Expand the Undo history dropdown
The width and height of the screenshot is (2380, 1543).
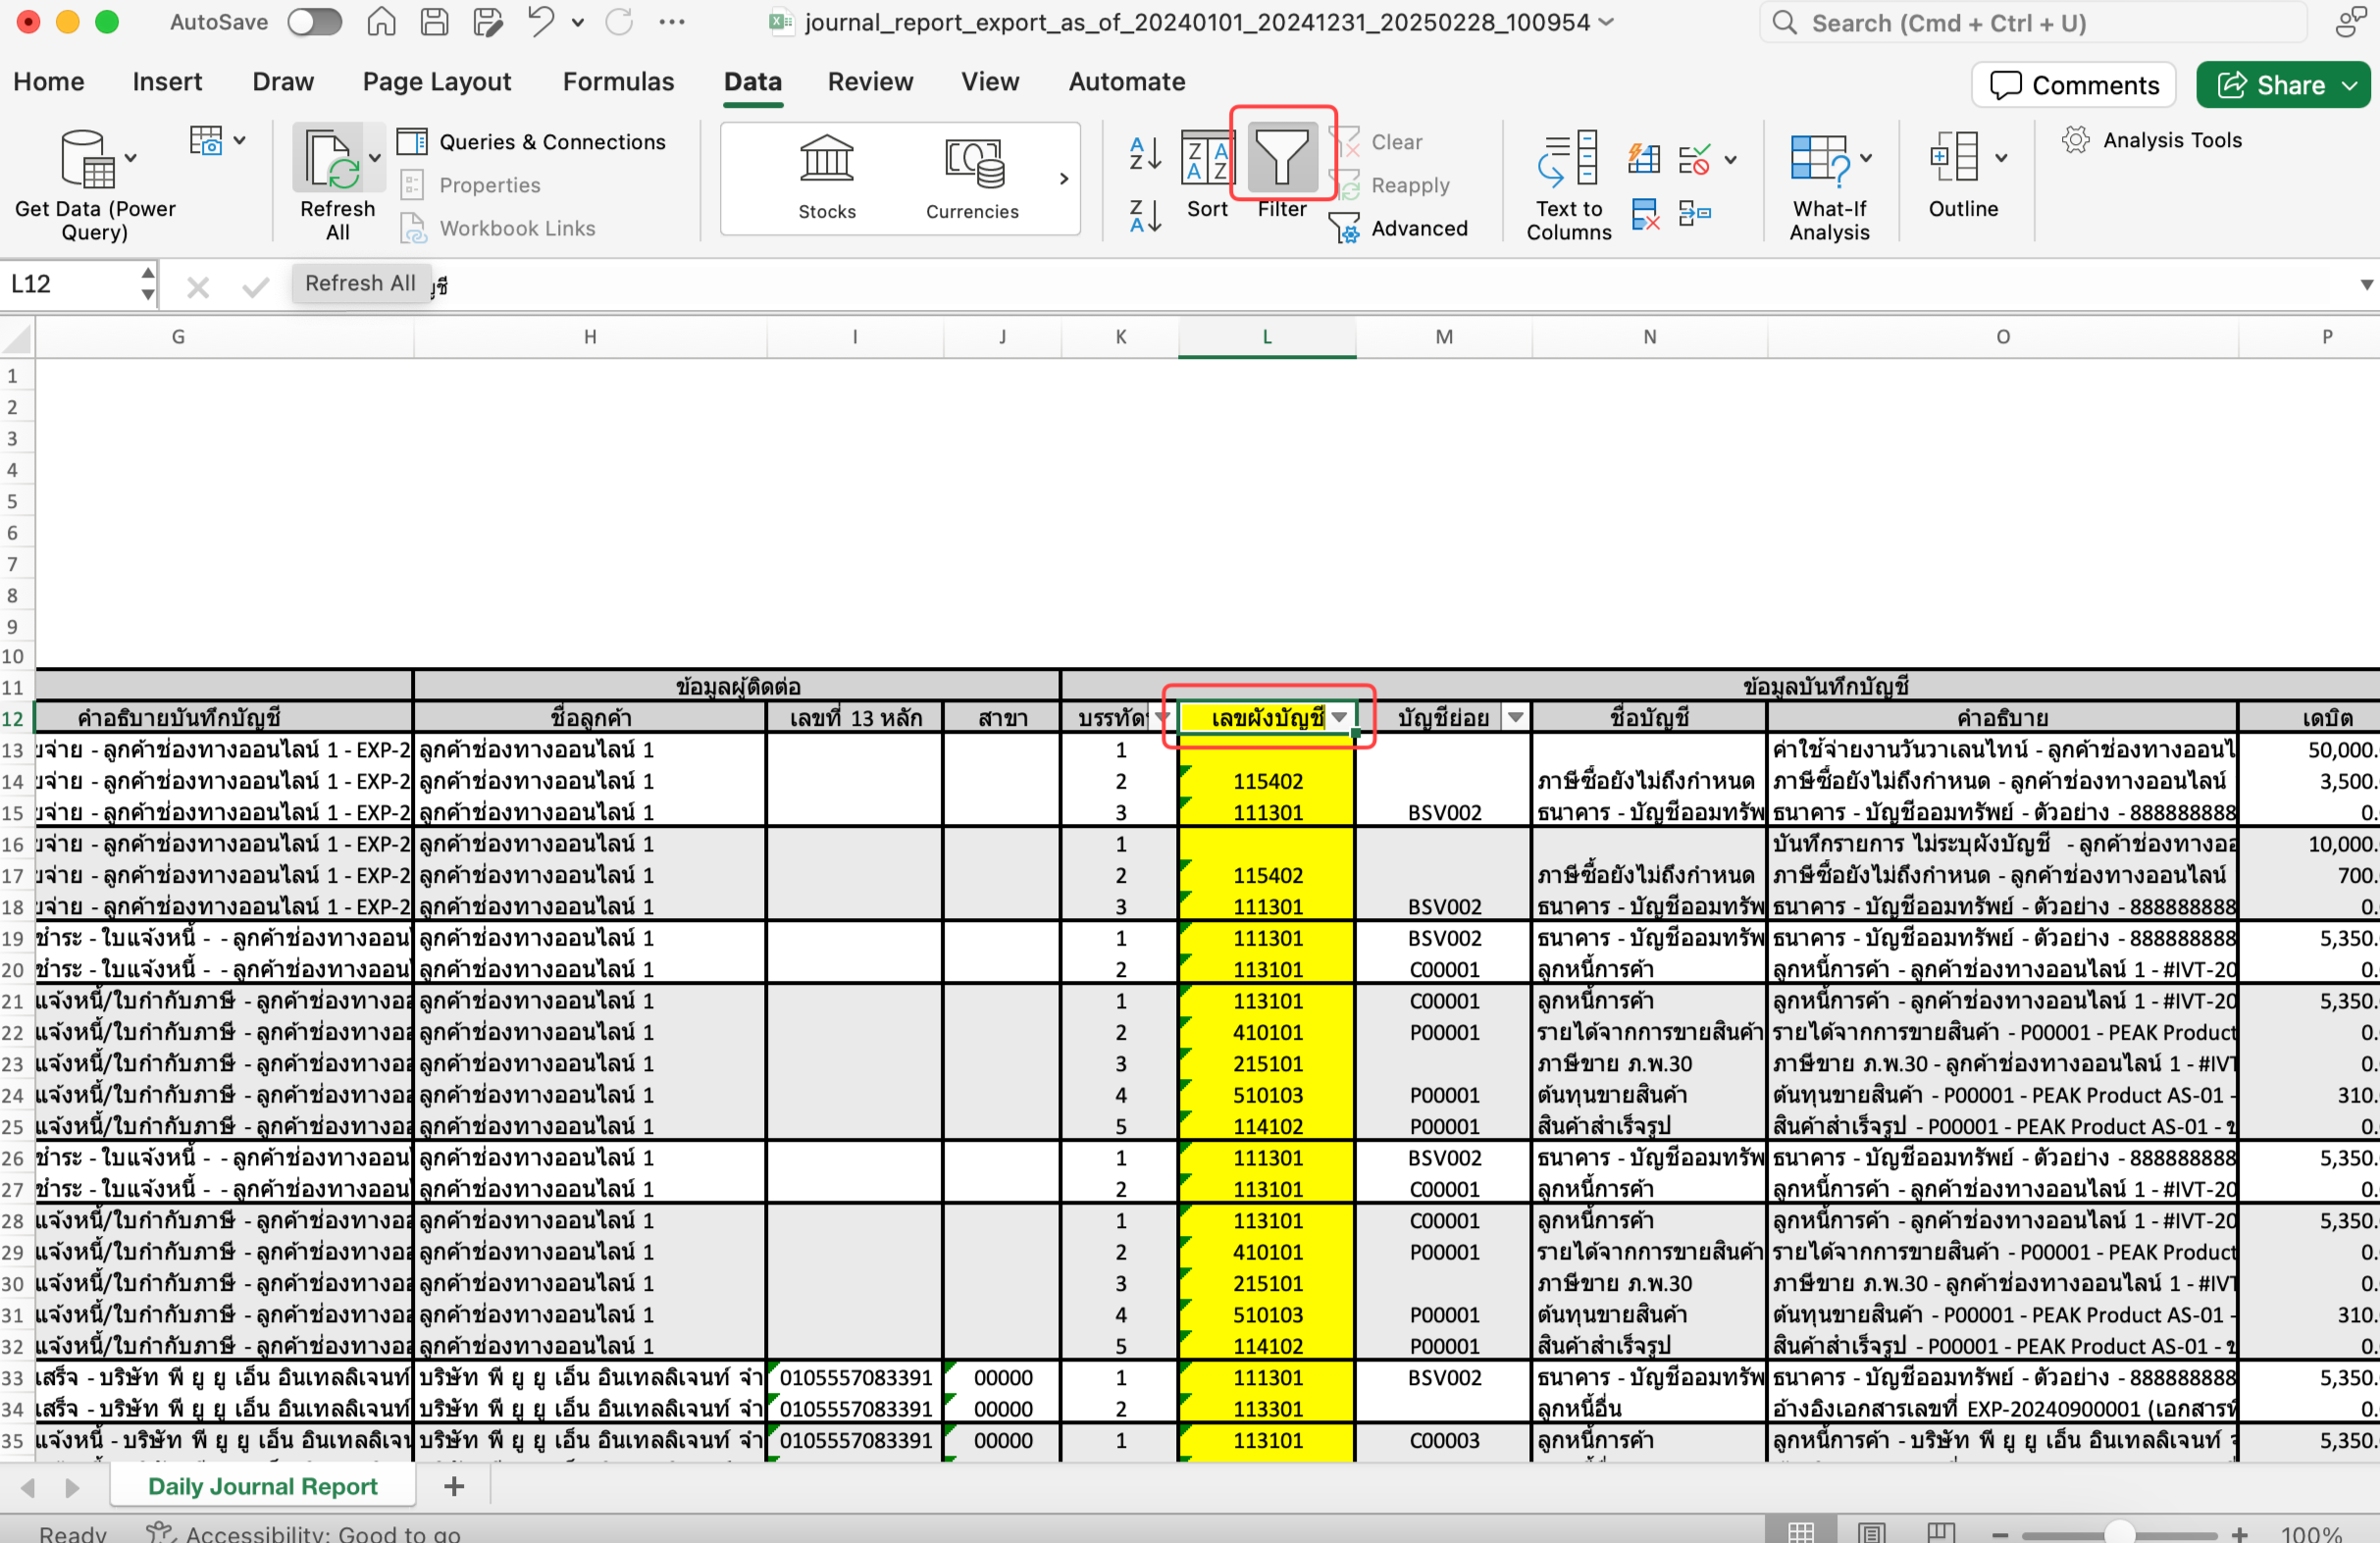[x=578, y=22]
